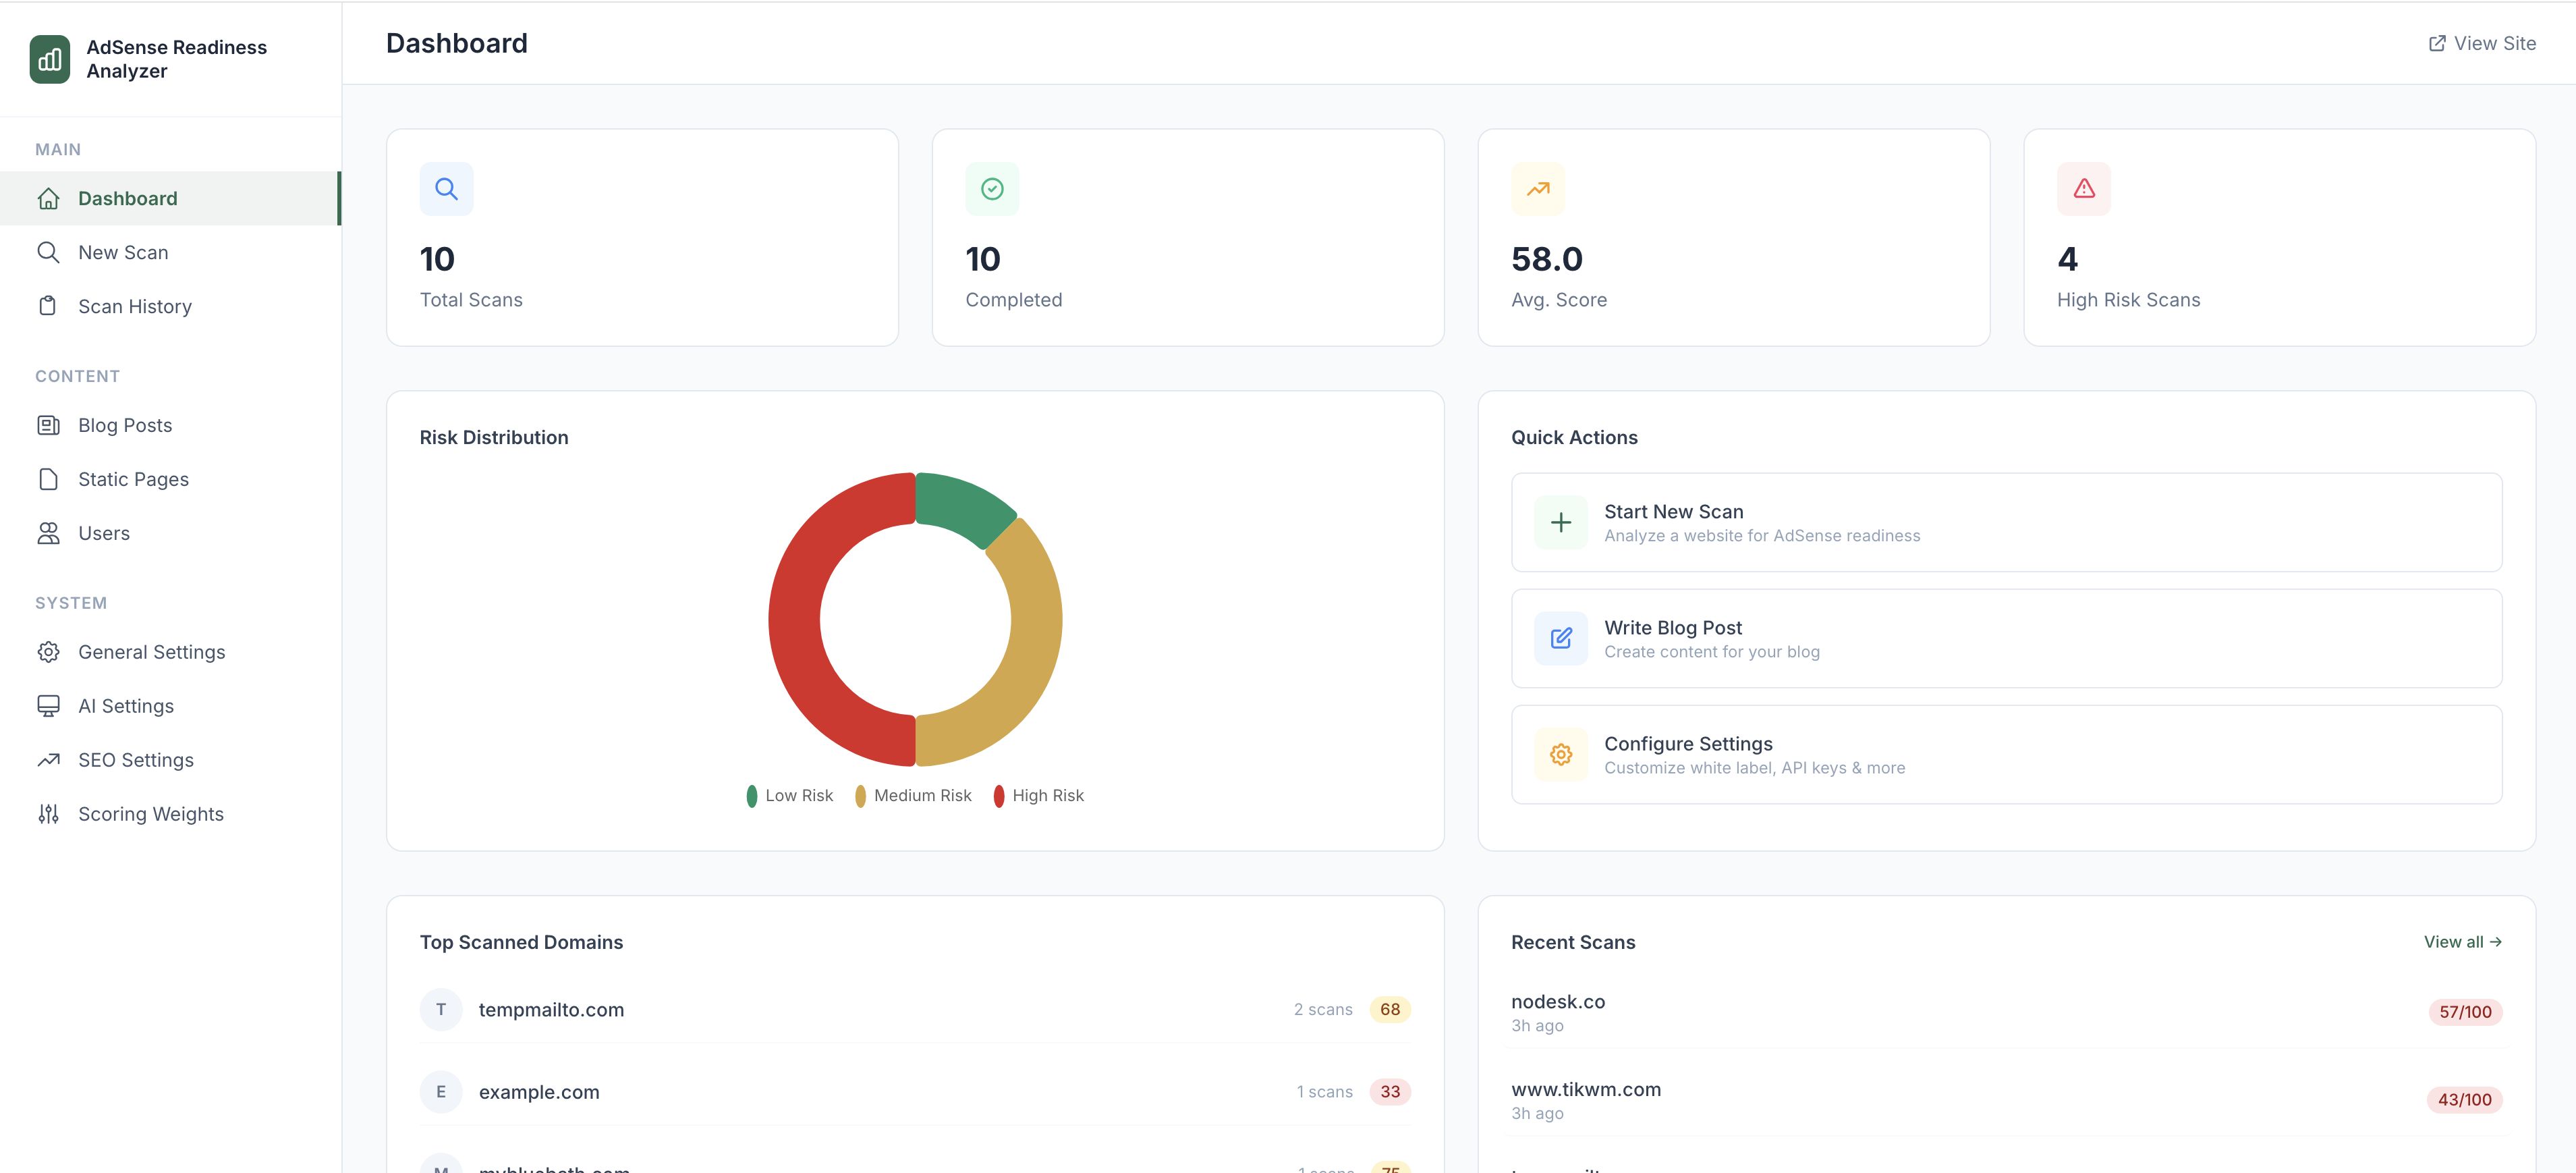Viewport: 2576px width, 1173px height.
Task: Toggle Medium Risk legend item in chart
Action: click(x=913, y=796)
